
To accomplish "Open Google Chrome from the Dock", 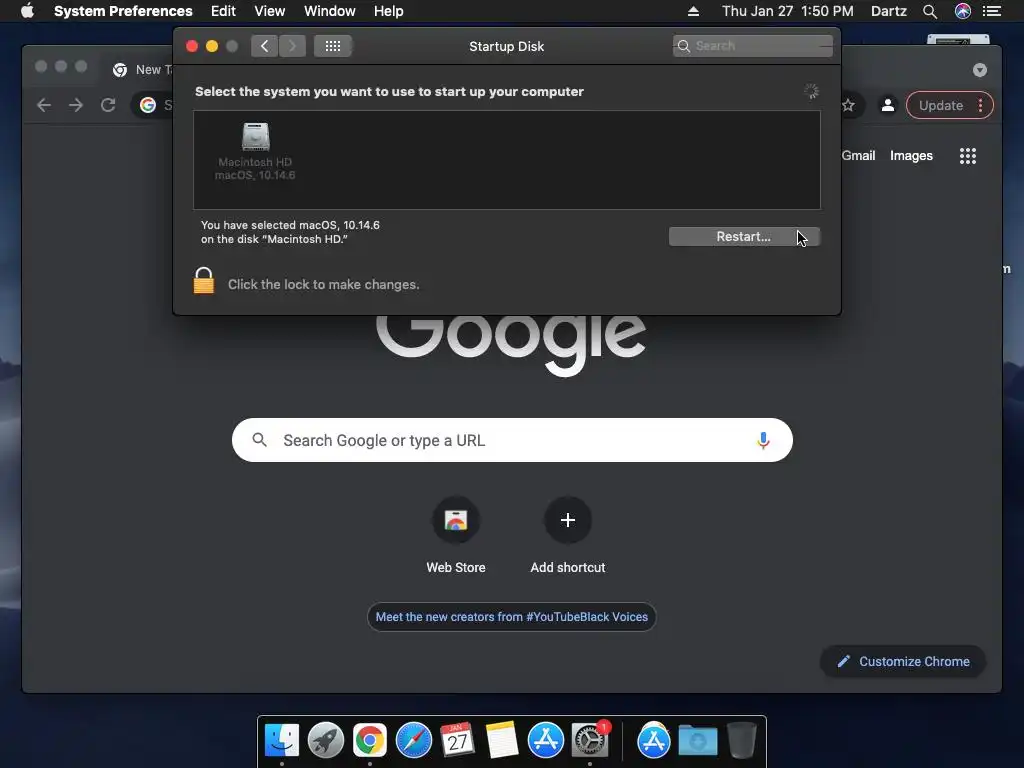I will pos(370,741).
